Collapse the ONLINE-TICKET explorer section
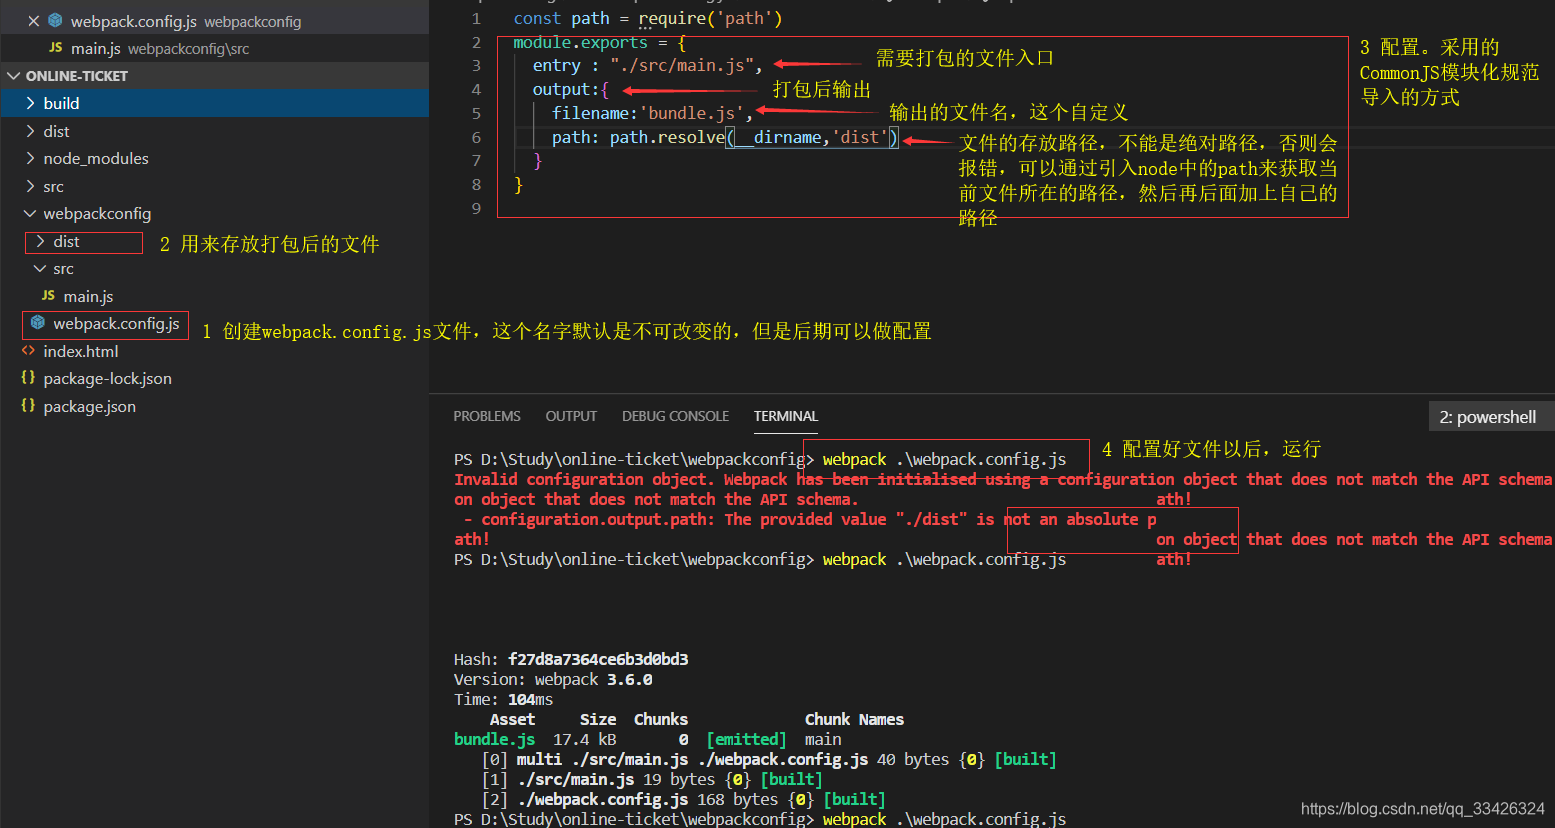 (x=14, y=76)
